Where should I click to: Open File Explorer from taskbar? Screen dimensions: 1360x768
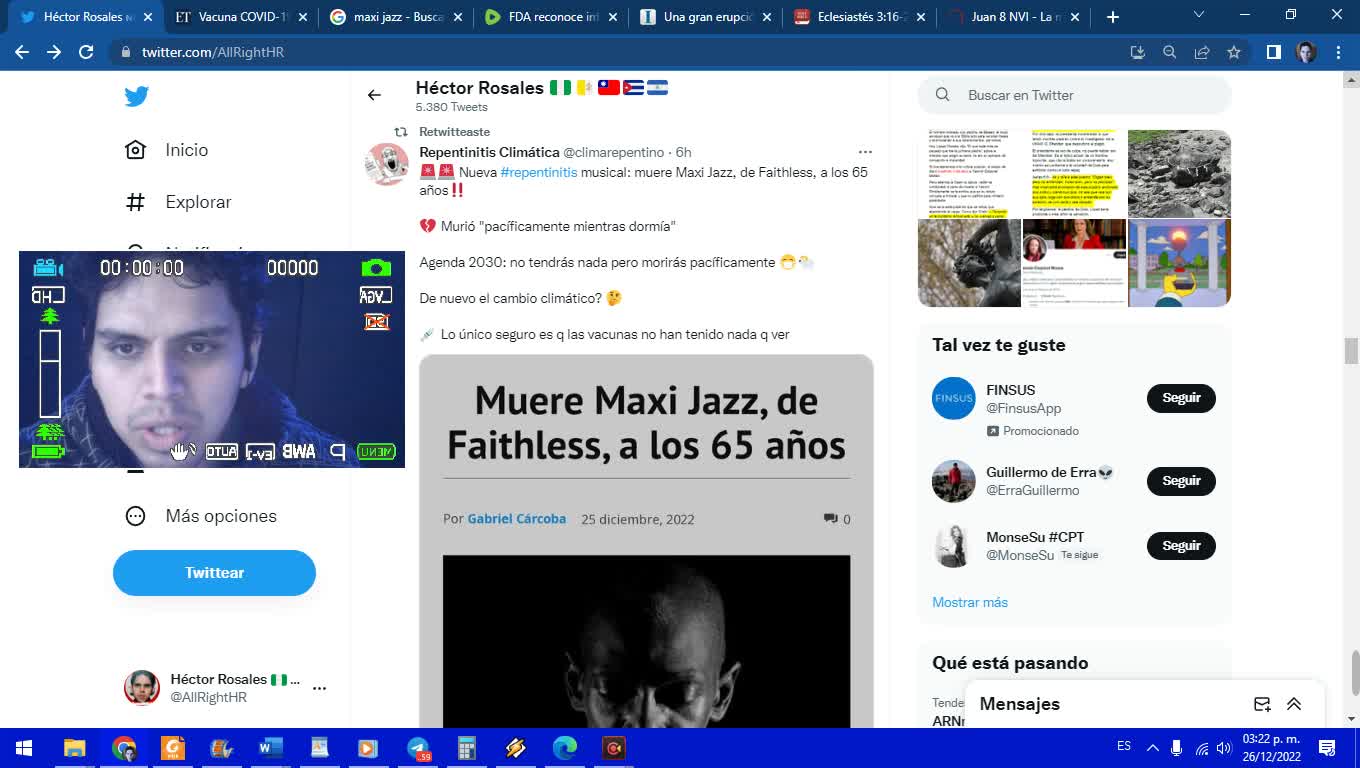point(74,748)
